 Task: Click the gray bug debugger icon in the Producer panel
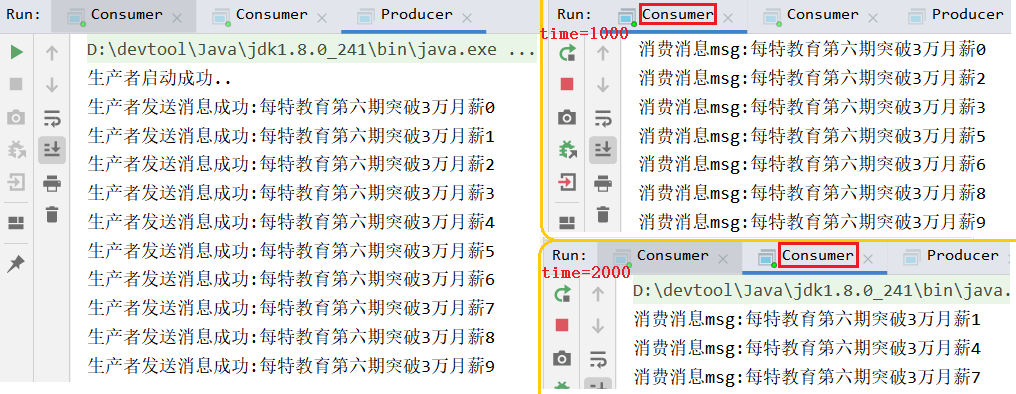click(x=17, y=150)
